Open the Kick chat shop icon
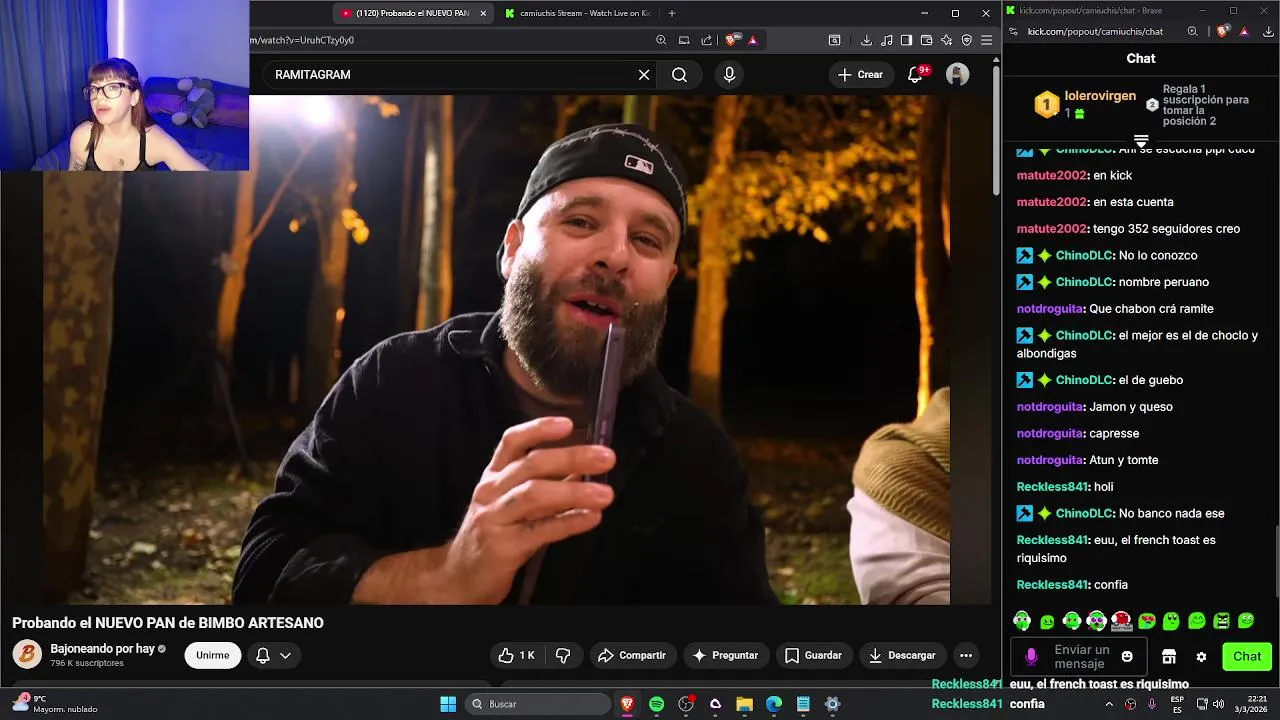 1168,657
